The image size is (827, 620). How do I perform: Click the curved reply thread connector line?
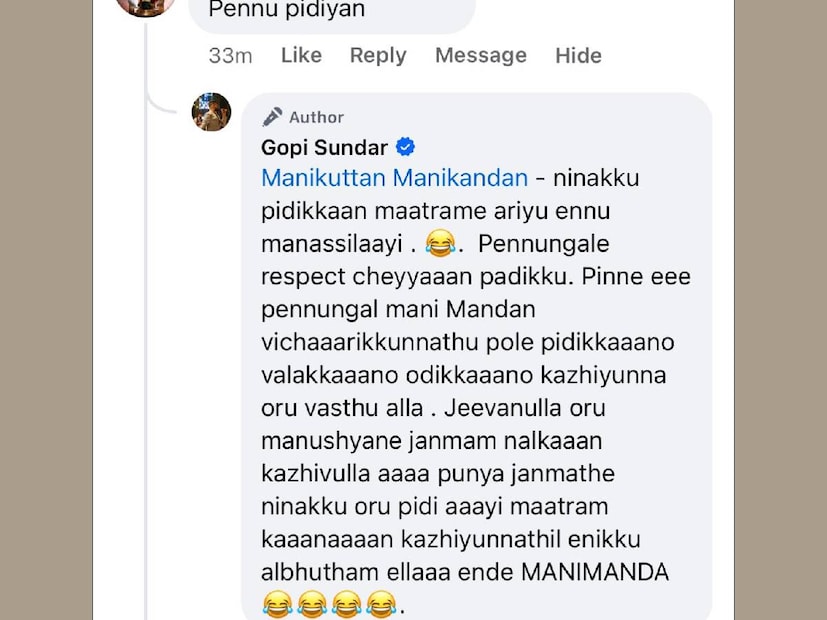point(160,101)
